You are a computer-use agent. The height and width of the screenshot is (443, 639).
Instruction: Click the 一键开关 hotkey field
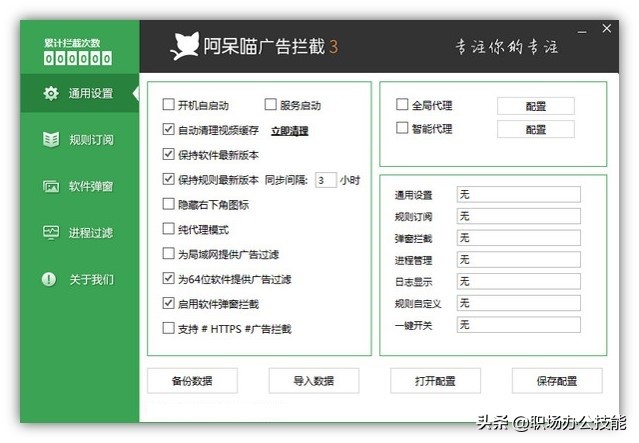pos(518,325)
